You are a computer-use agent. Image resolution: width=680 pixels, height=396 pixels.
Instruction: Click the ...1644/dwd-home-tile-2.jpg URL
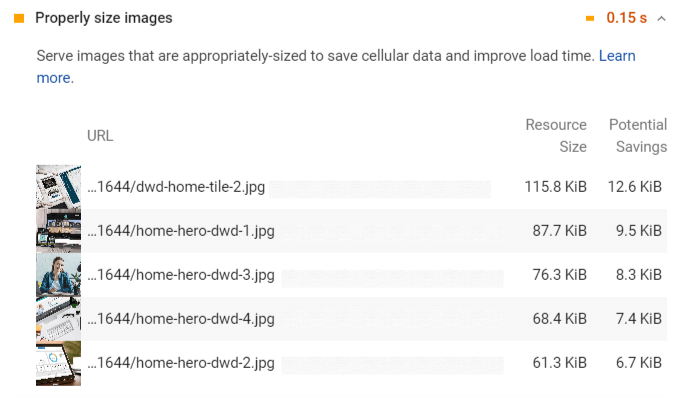pyautogui.click(x=176, y=187)
